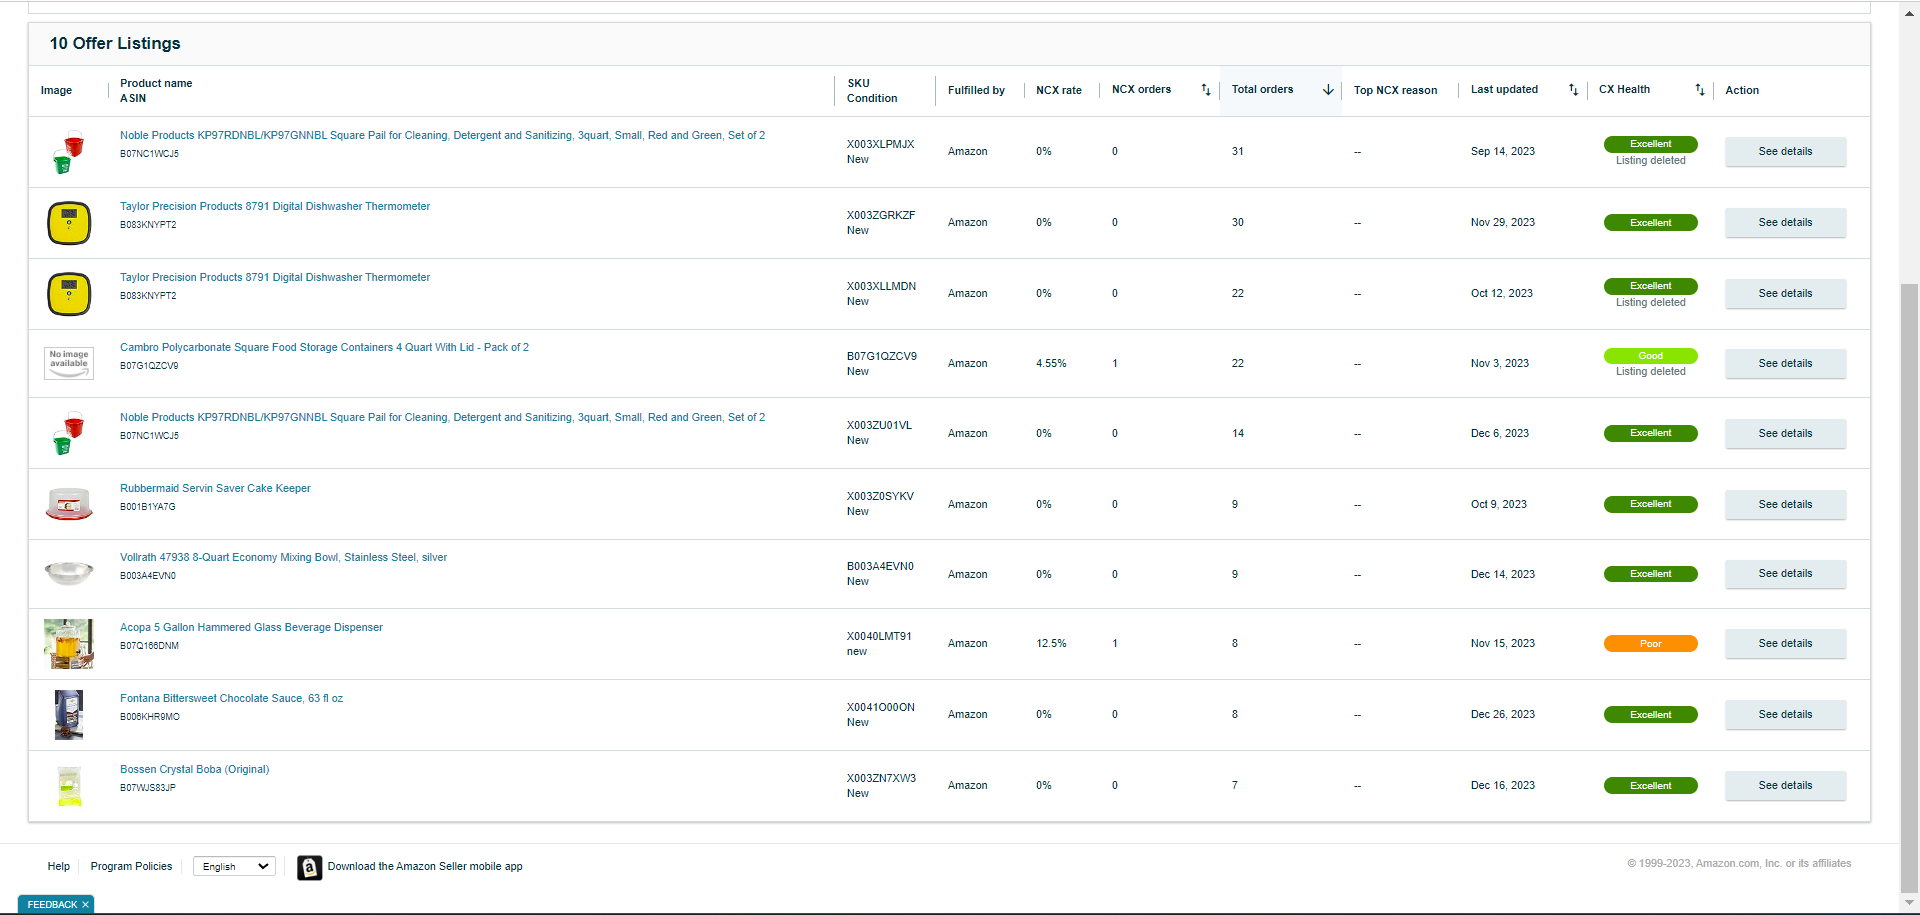Click the Dec 26, 2023 last updated date
This screenshot has height=915, width=1920.
[x=1502, y=715]
